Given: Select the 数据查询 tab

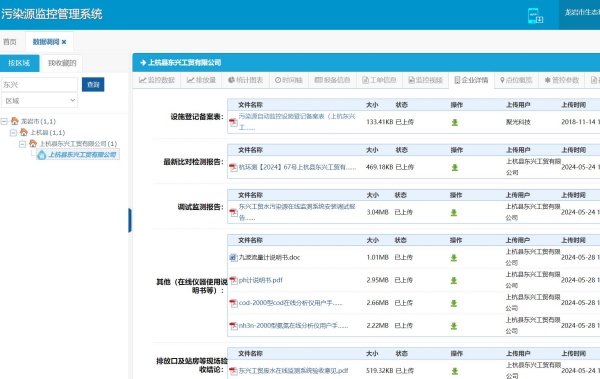Looking at the screenshot, I should click(46, 42).
